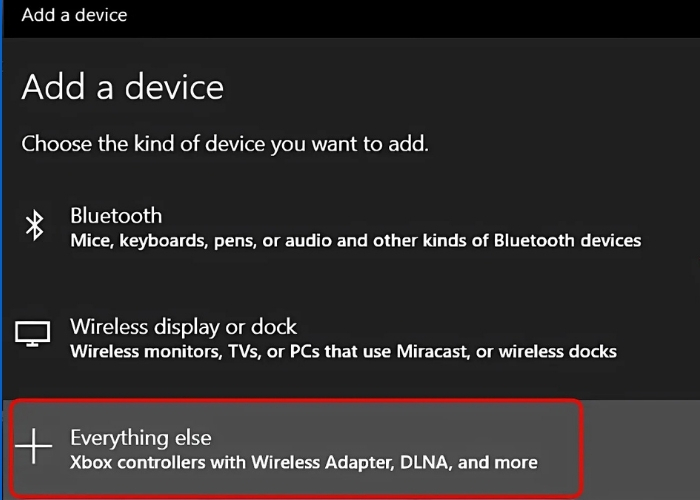Click the plus icon for Everything else
This screenshot has width=700, height=500.
35,448
